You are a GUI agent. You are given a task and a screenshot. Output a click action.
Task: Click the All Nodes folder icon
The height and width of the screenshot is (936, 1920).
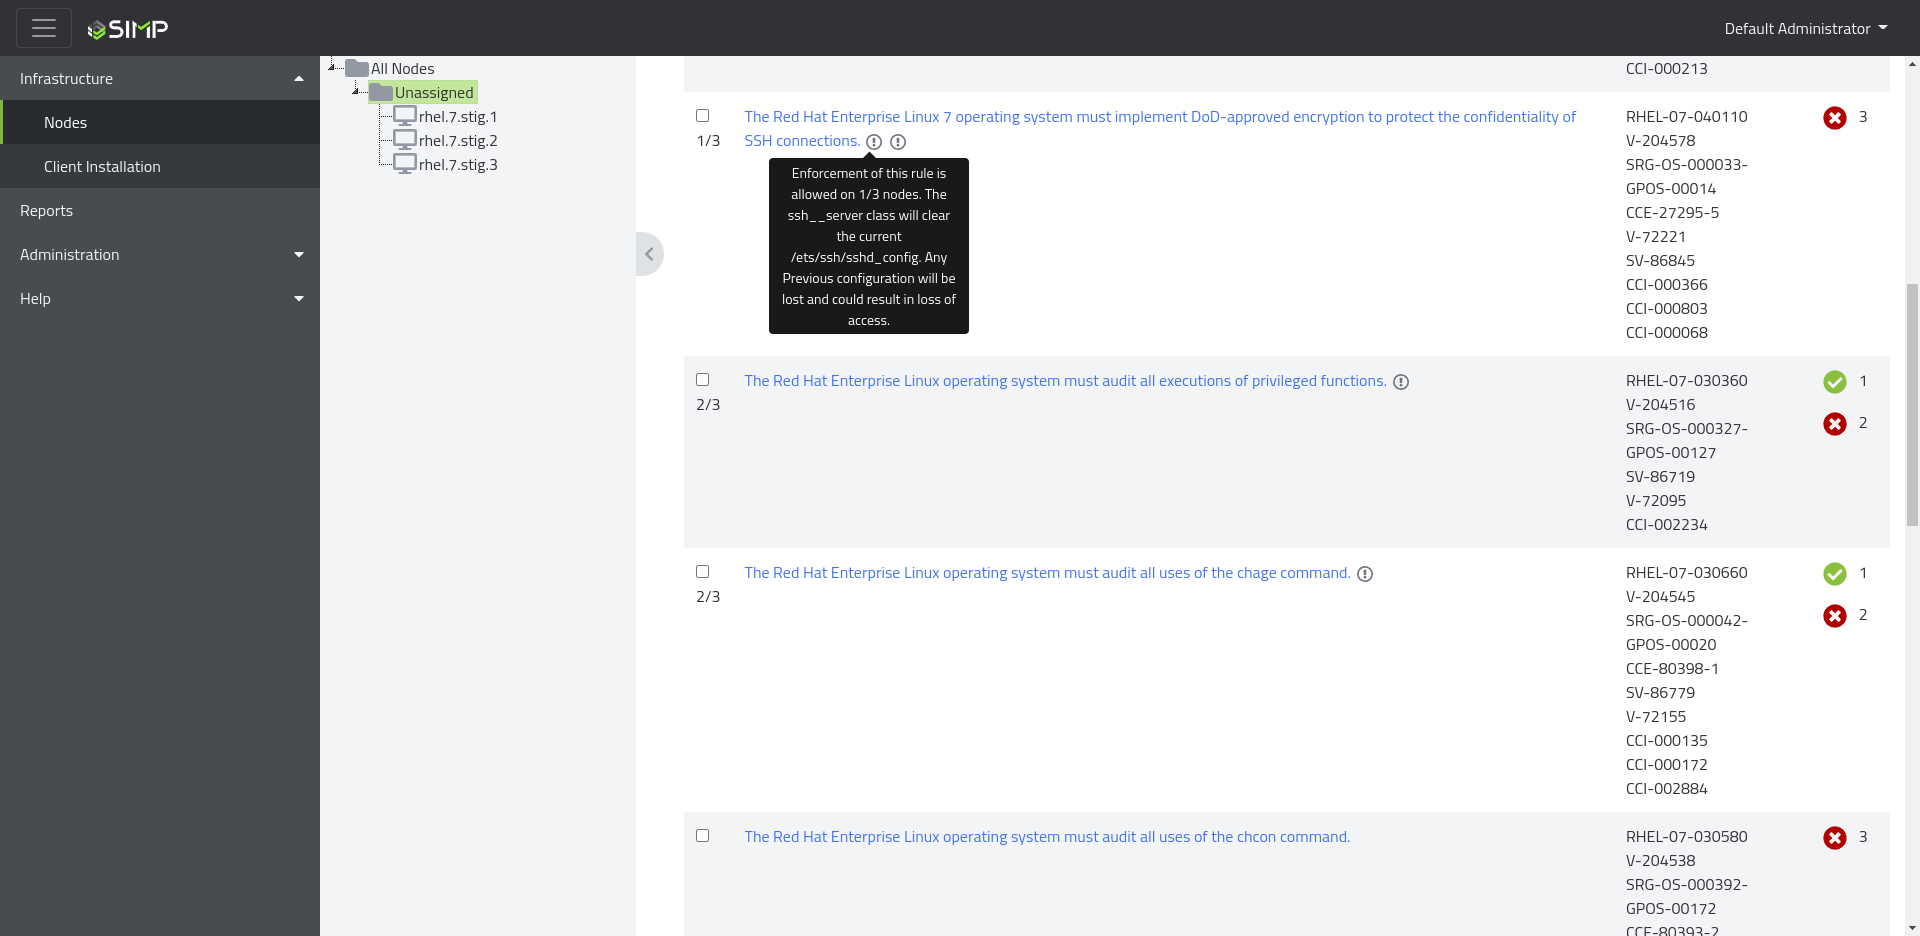pyautogui.click(x=357, y=68)
